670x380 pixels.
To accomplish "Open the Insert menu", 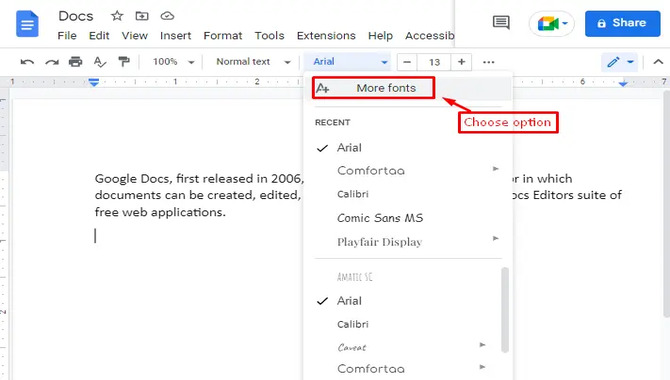I will [x=176, y=36].
